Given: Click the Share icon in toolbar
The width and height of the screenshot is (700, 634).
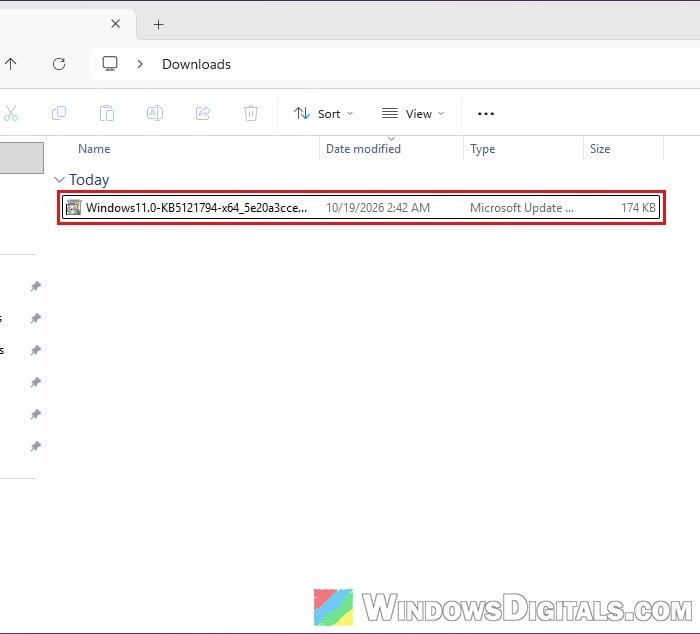Looking at the screenshot, I should (203, 113).
